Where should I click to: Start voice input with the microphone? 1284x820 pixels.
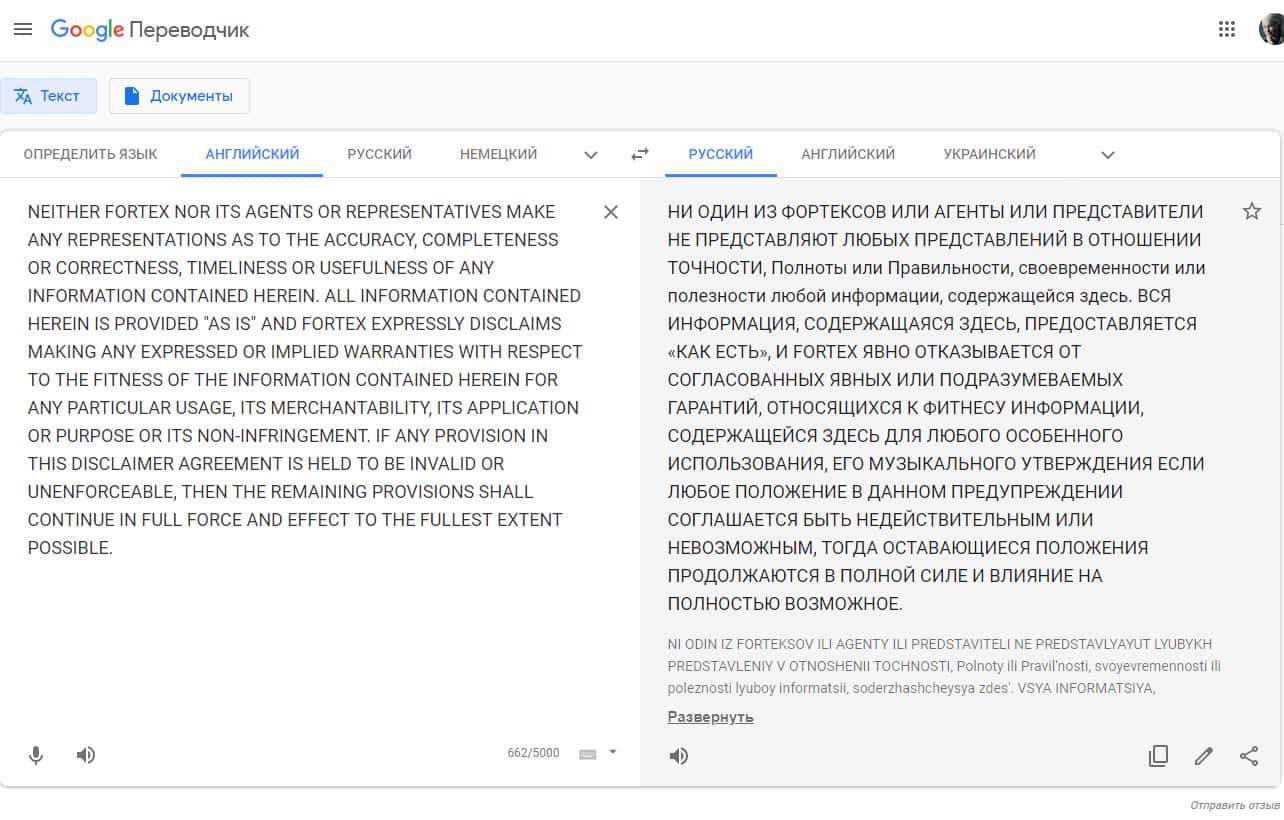coord(36,755)
